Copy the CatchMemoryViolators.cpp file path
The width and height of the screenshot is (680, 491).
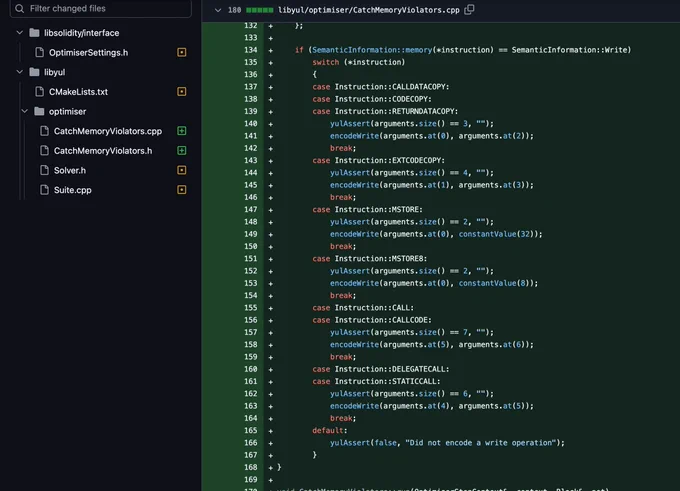coord(469,10)
